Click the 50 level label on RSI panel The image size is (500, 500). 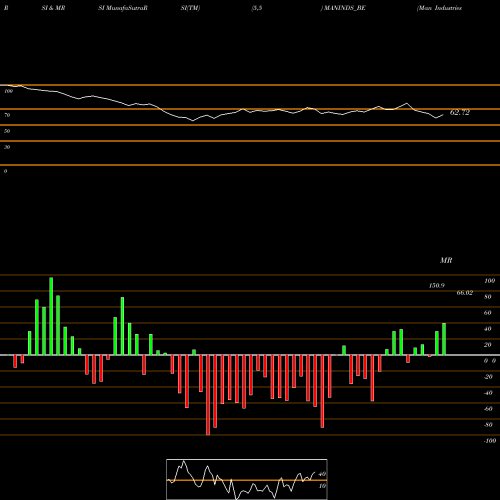pos(7,131)
